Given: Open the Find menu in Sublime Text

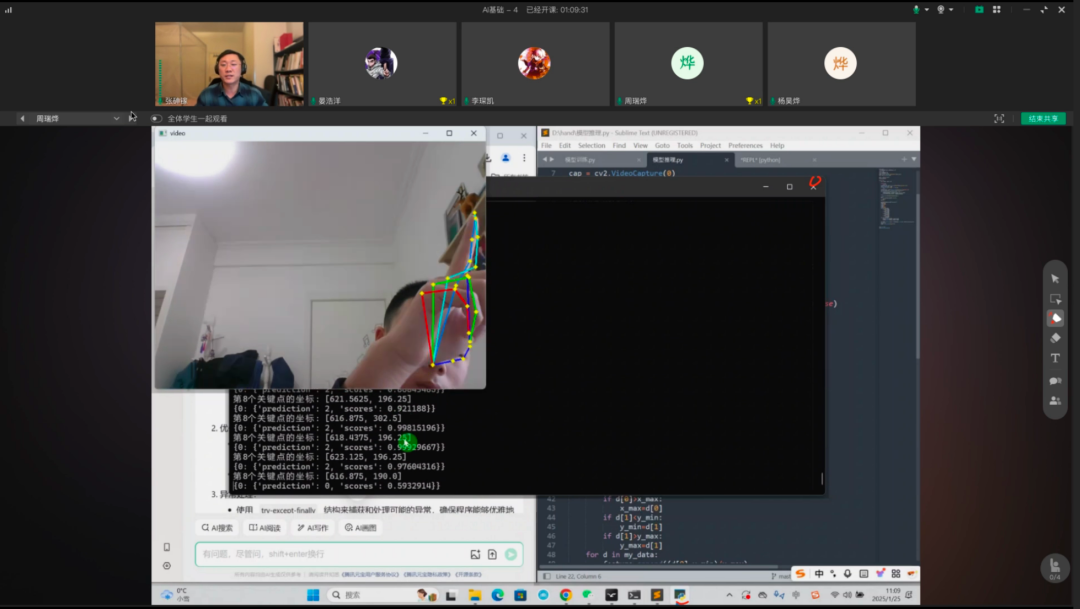Looking at the screenshot, I should point(619,145).
